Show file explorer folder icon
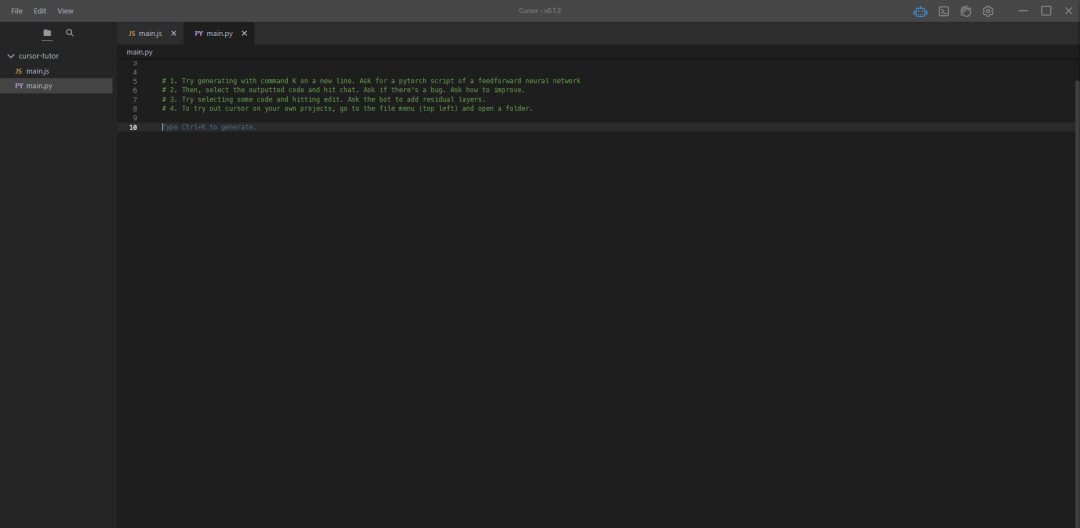Screen dimensions: 1080x528 point(47,33)
